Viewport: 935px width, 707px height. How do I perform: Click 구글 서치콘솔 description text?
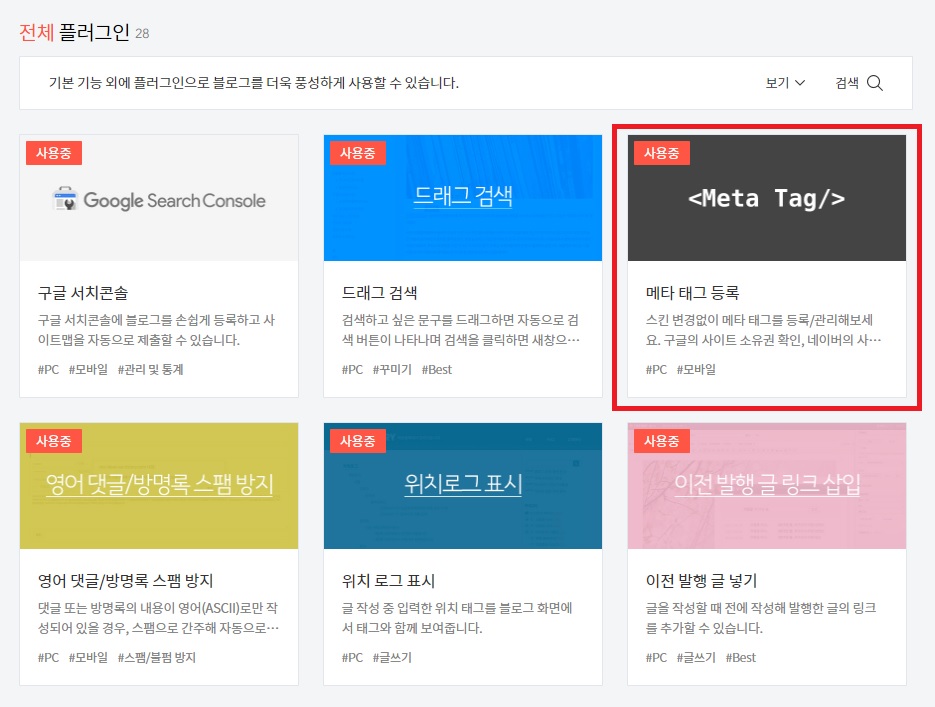(156, 330)
